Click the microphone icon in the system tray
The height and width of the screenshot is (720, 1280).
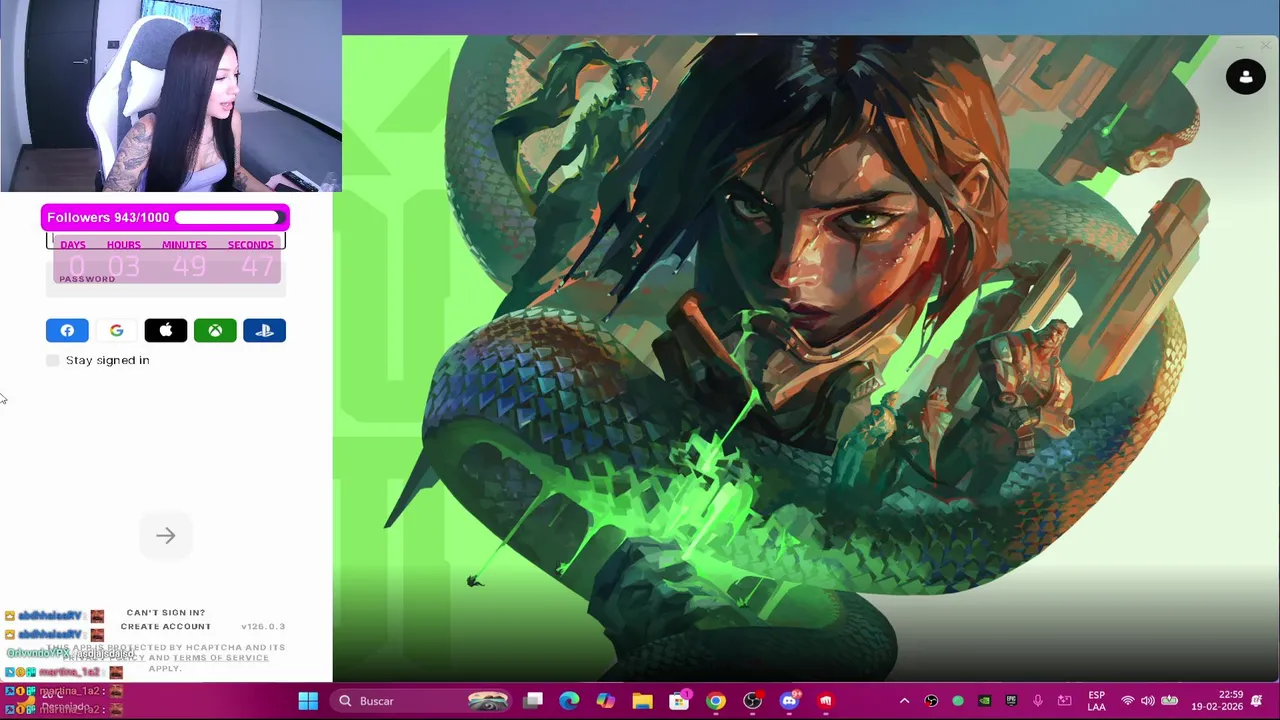(1038, 701)
